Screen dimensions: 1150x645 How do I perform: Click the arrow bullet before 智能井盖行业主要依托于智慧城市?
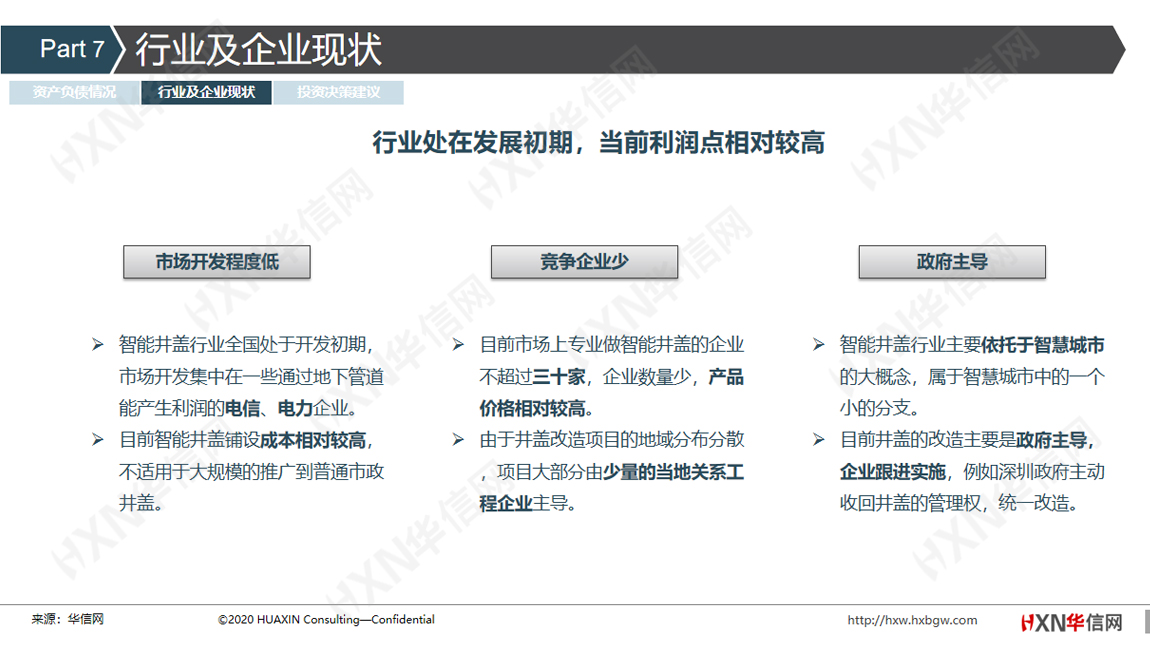click(x=819, y=344)
